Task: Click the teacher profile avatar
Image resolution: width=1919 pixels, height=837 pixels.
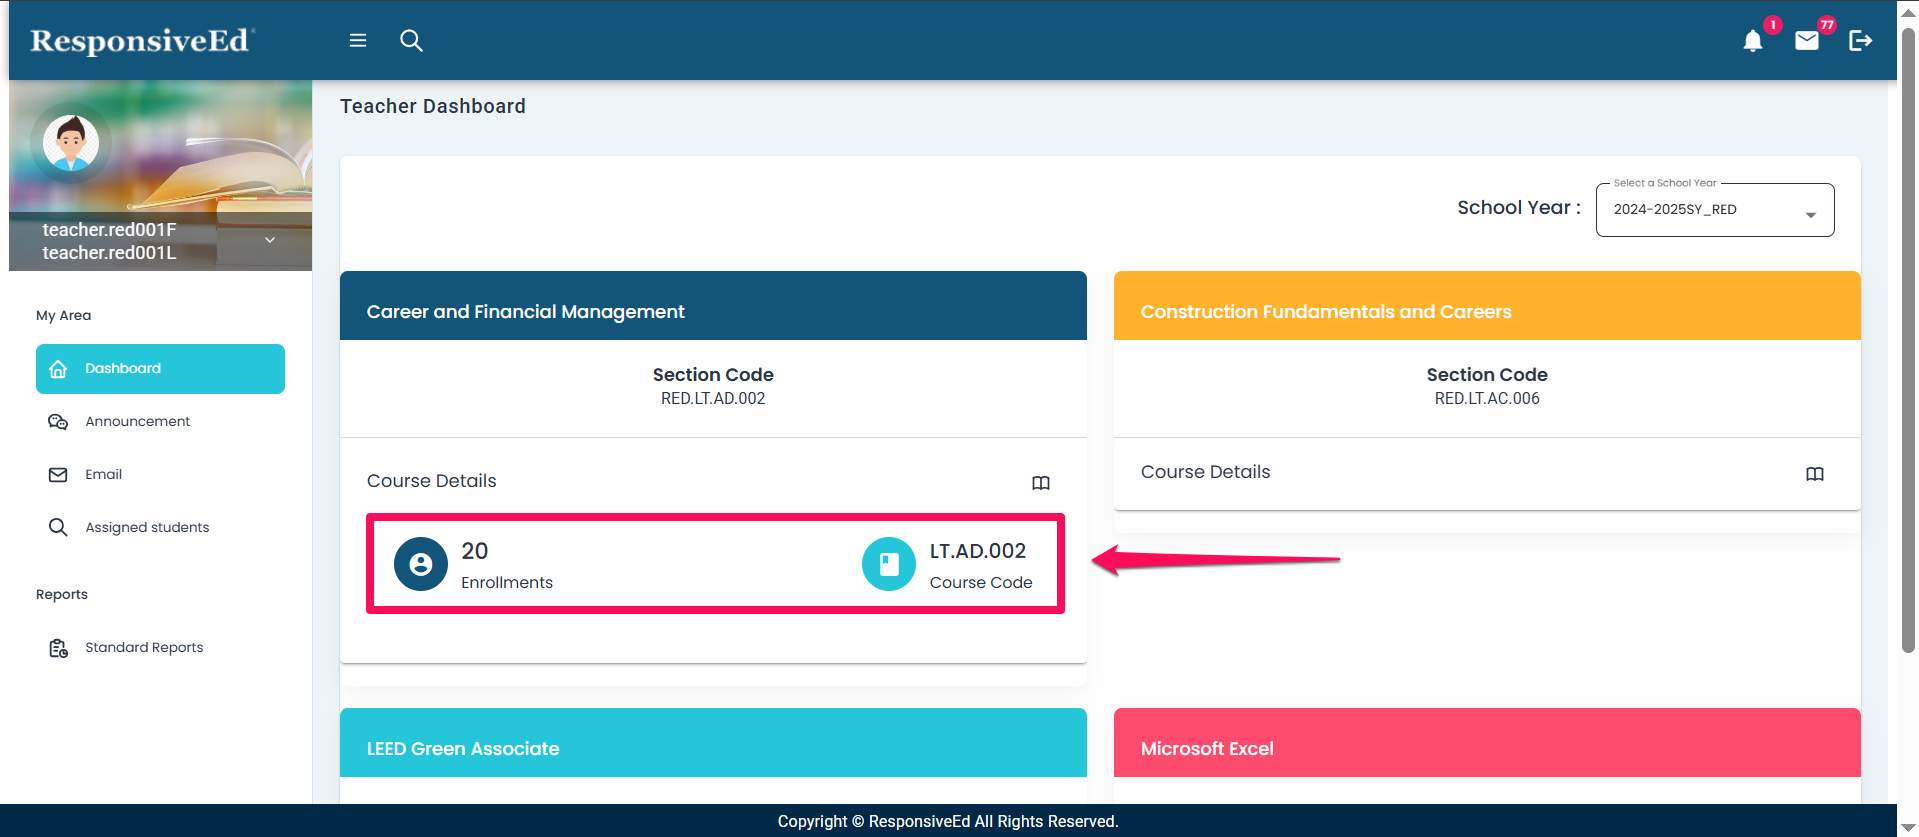Action: [71, 143]
